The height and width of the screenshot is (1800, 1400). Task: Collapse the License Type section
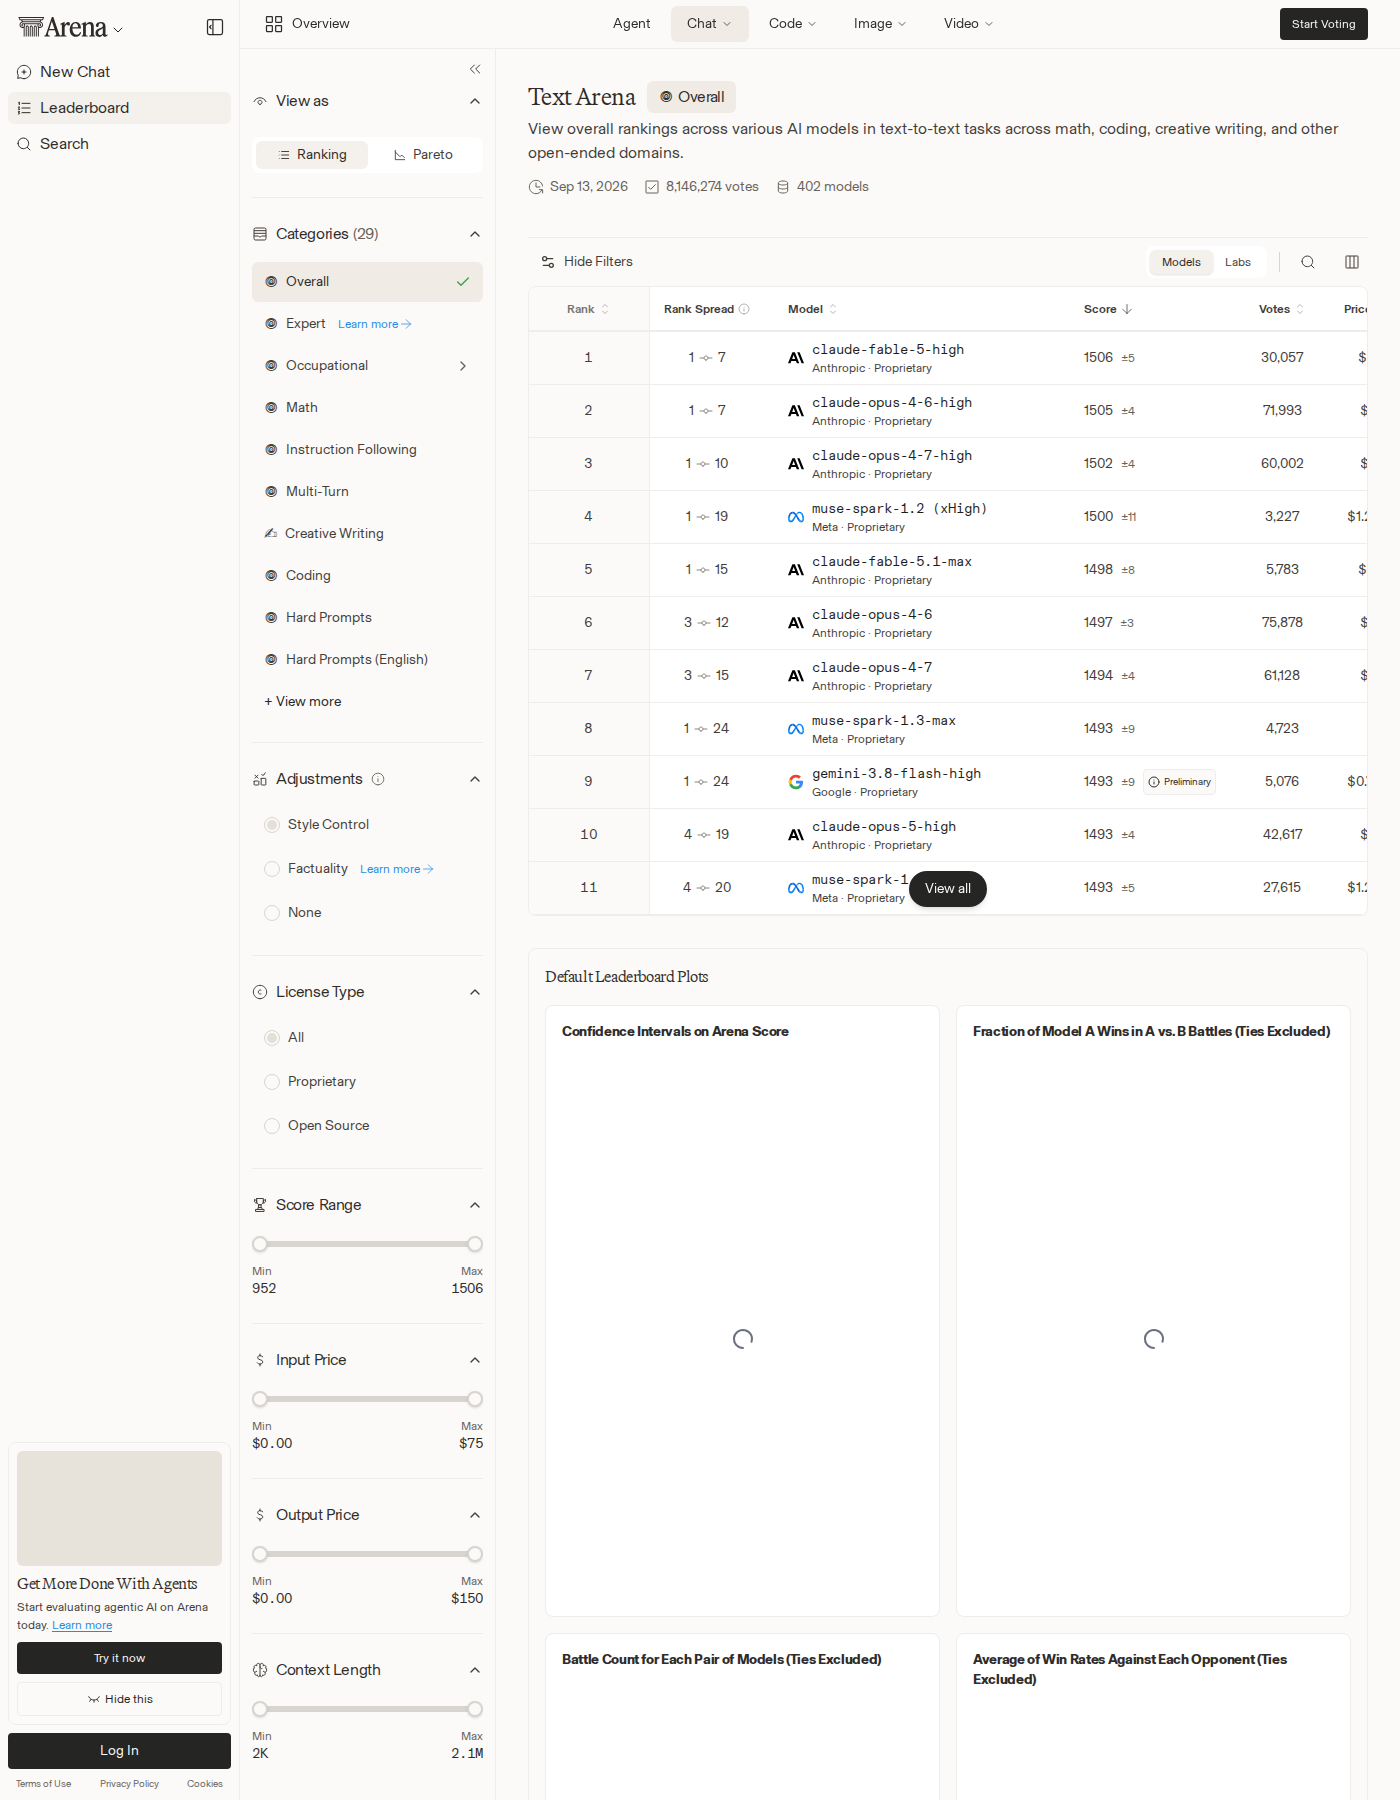475,992
